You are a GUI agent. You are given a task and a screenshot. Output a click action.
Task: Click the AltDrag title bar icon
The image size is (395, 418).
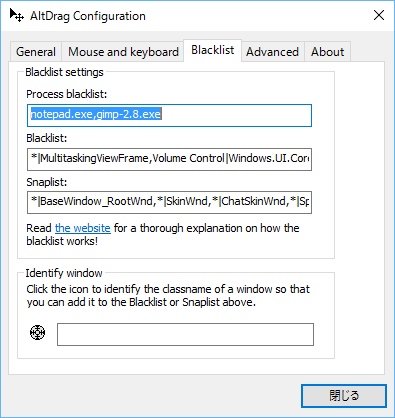point(16,15)
